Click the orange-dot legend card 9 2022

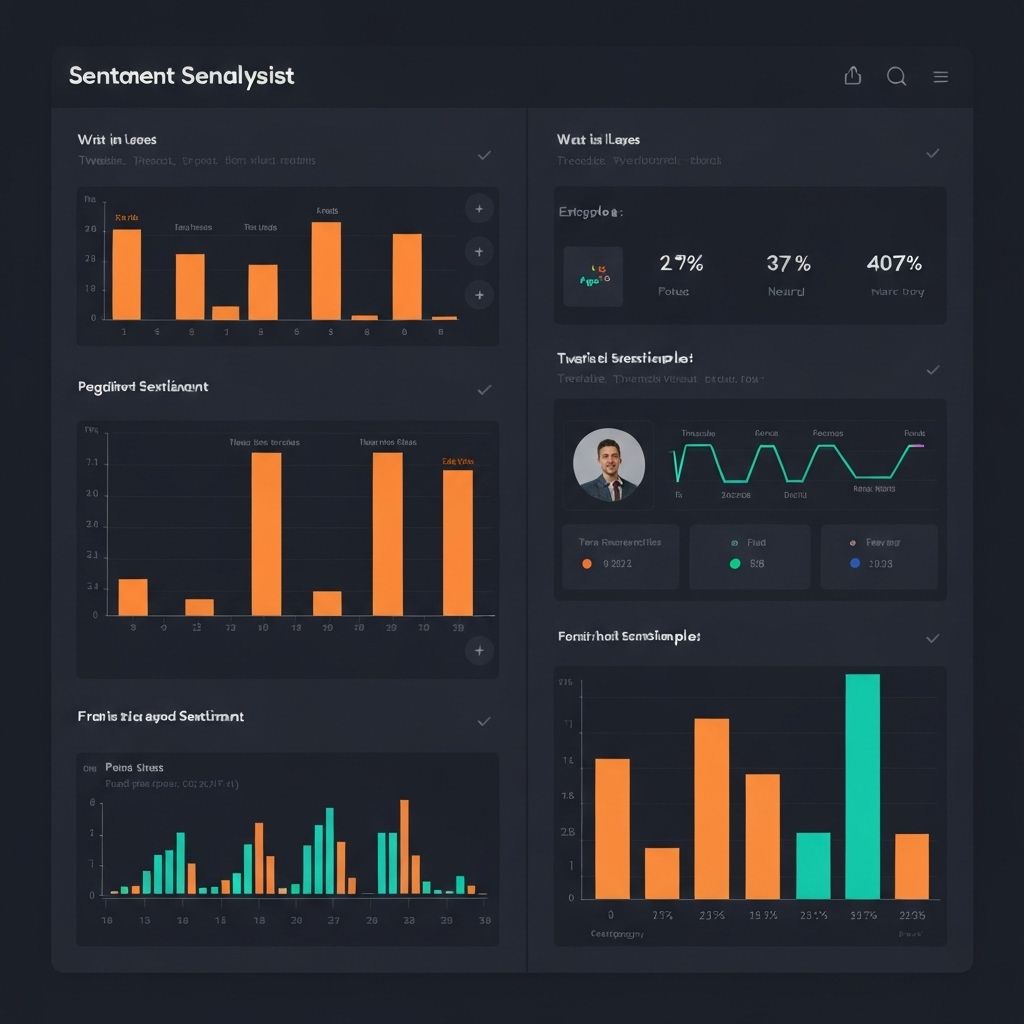[x=620, y=556]
